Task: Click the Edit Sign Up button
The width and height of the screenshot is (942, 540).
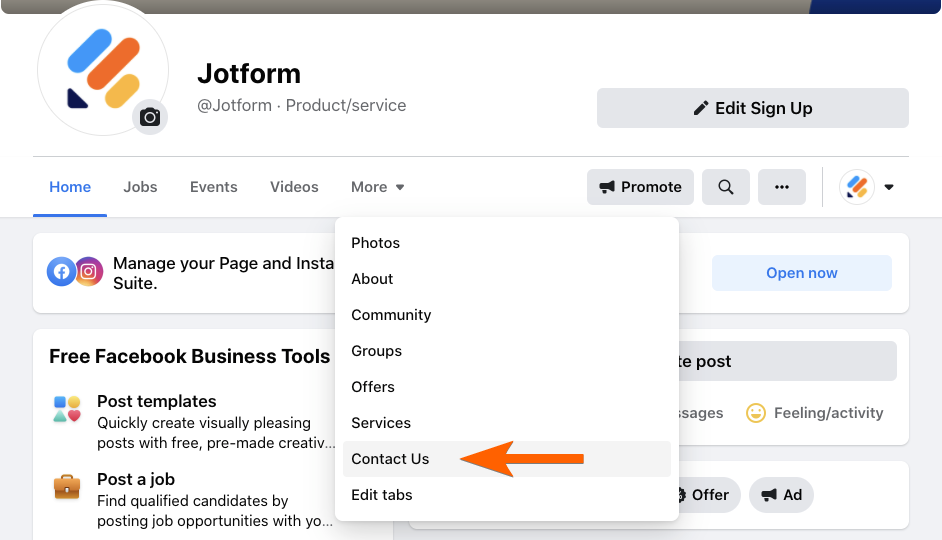Action: [752, 108]
